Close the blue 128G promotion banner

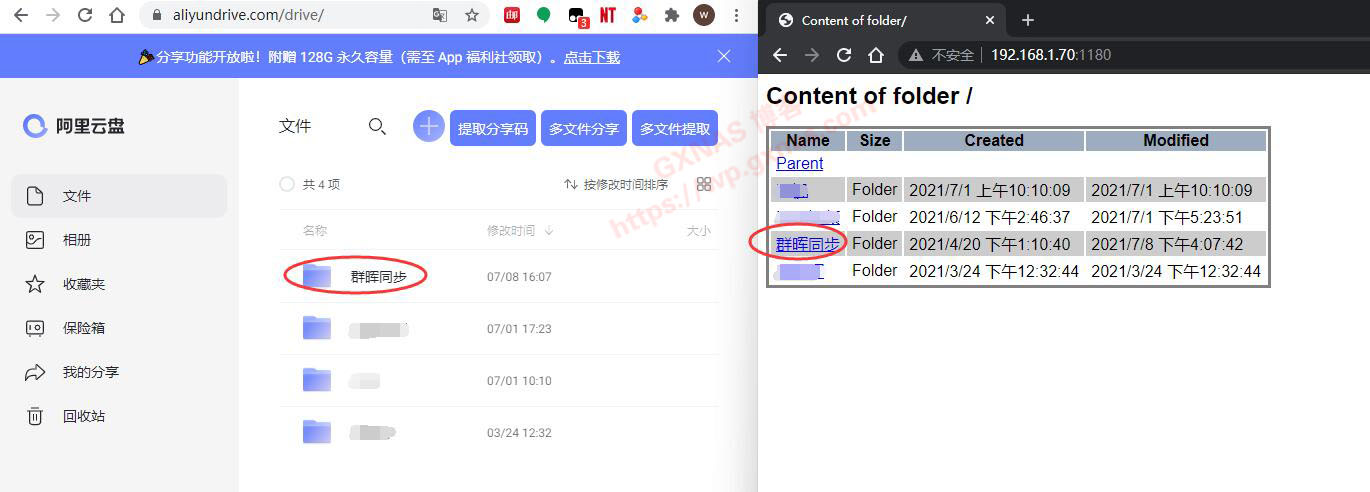click(724, 57)
